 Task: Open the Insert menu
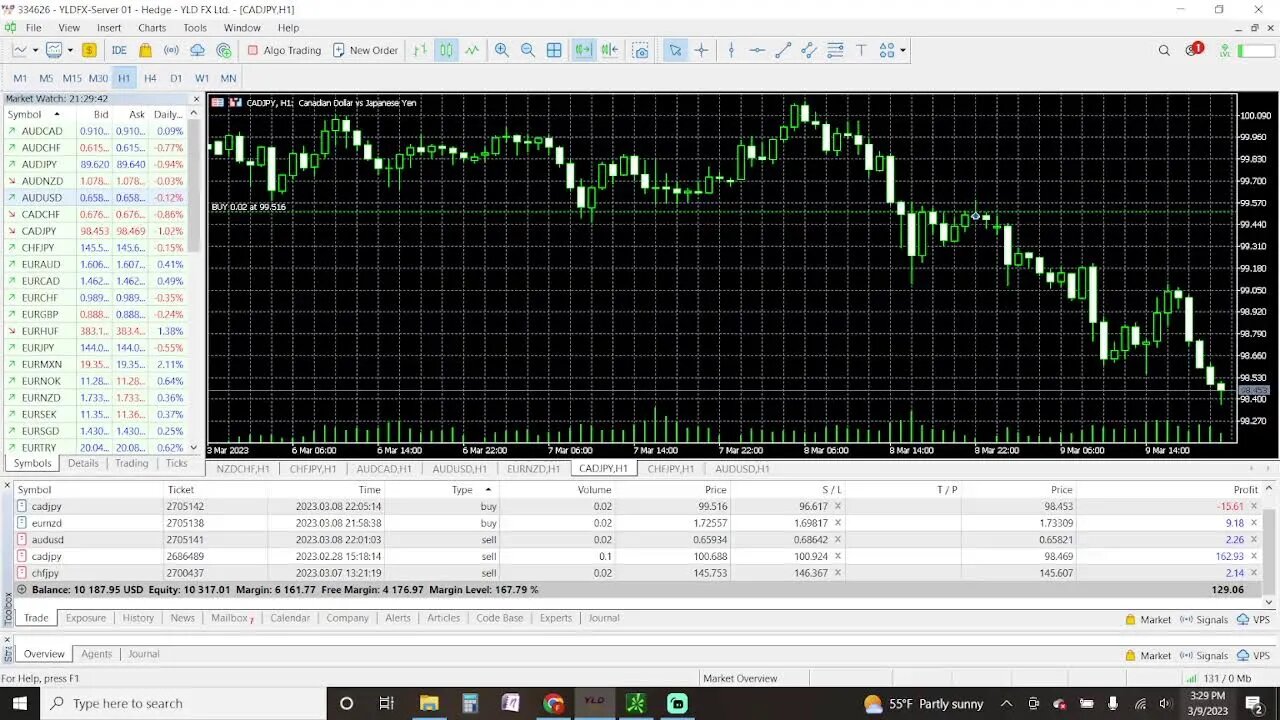click(x=109, y=28)
